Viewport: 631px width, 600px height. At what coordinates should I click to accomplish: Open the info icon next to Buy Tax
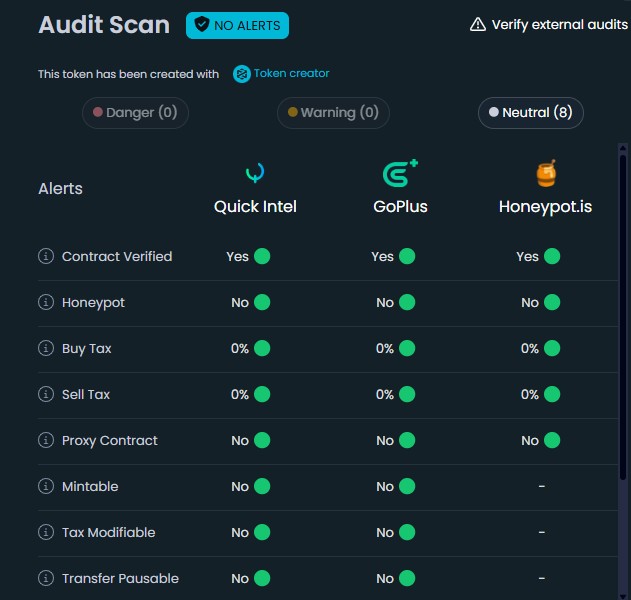[x=46, y=348]
